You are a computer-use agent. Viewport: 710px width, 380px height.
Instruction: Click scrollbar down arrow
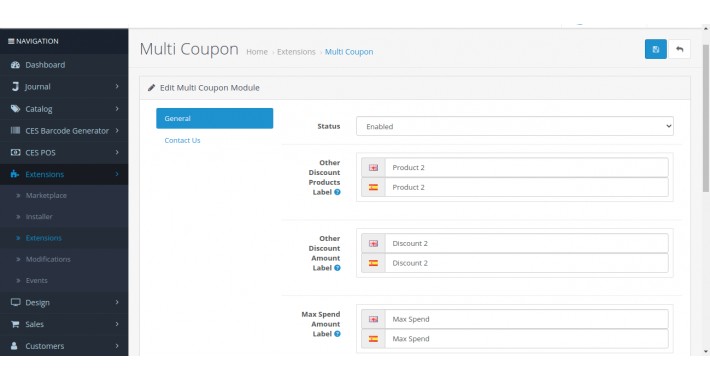click(706, 351)
